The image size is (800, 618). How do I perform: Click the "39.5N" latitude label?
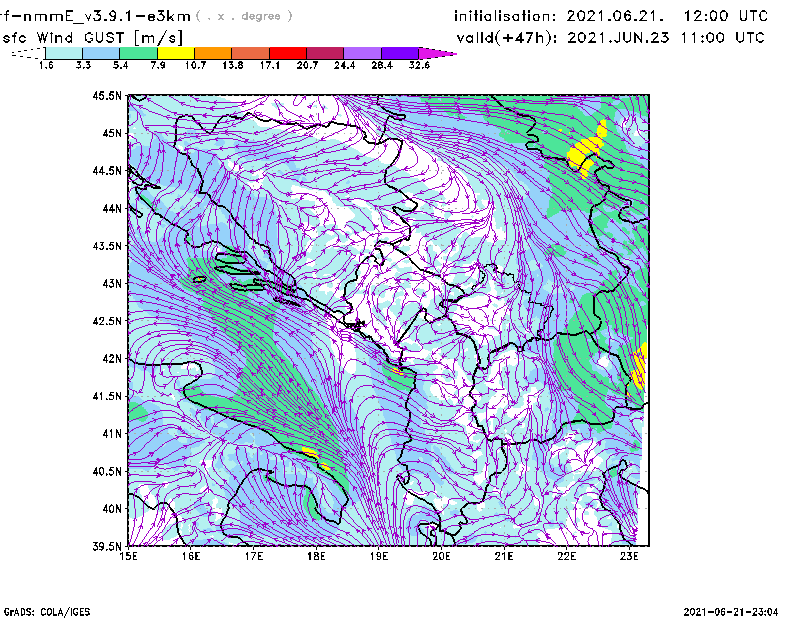pyautogui.click(x=107, y=546)
